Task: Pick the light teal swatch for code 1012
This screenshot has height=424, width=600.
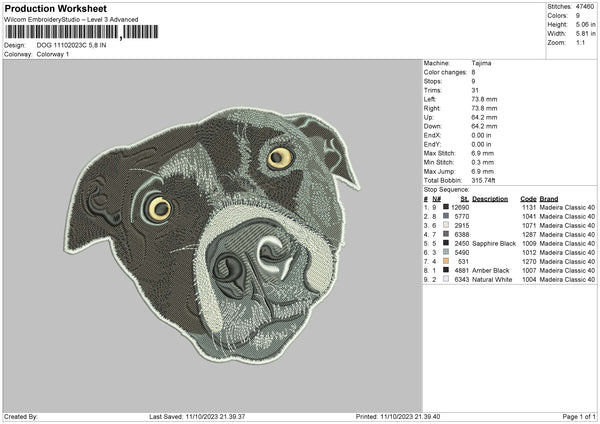Action: (x=446, y=252)
